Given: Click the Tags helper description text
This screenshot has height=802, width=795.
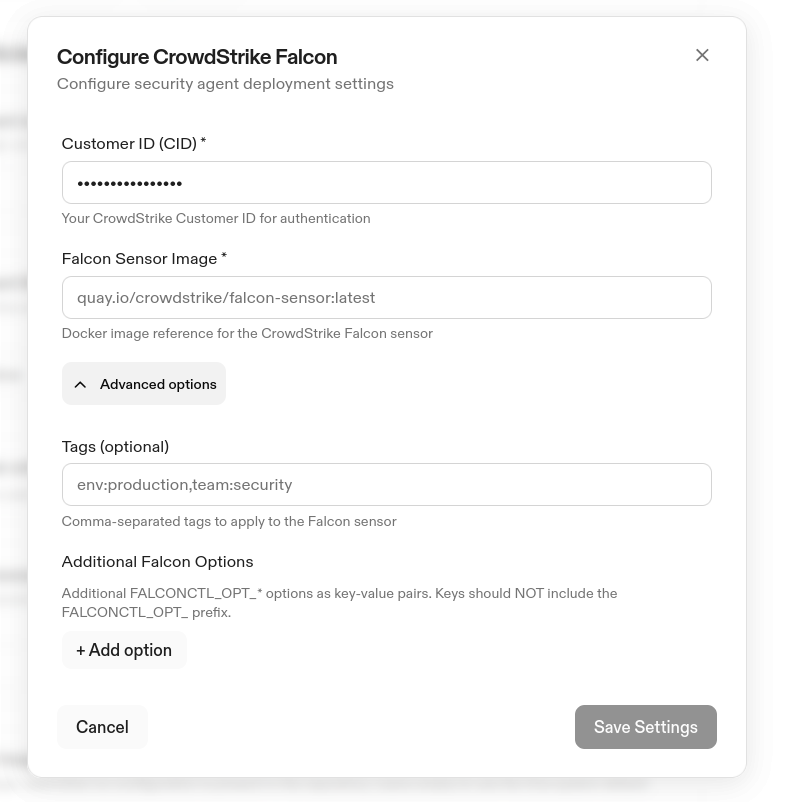Looking at the screenshot, I should click(229, 521).
